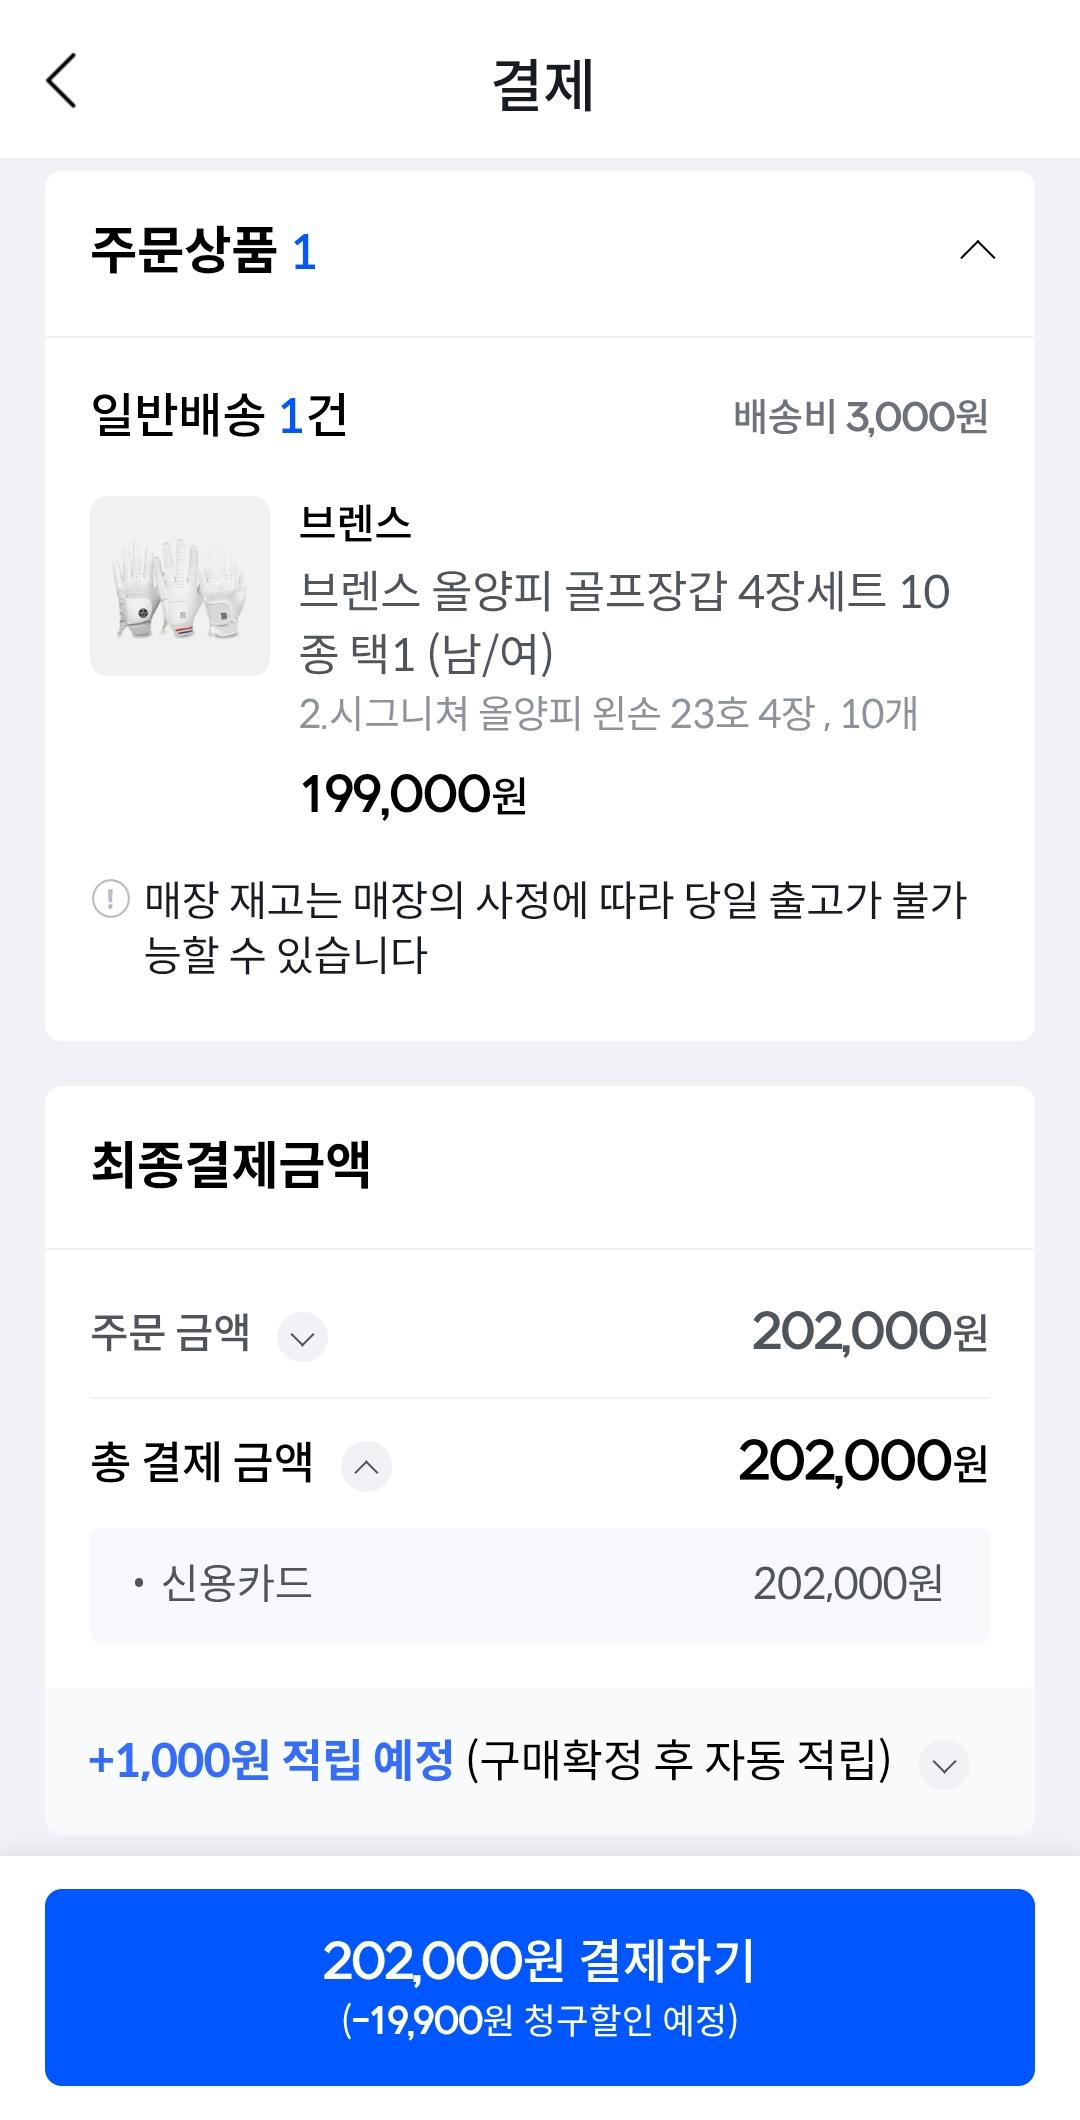Screen dimensions: 1080x2120
Task: Expand the 주문 금액 details chevron
Action: click(302, 1337)
